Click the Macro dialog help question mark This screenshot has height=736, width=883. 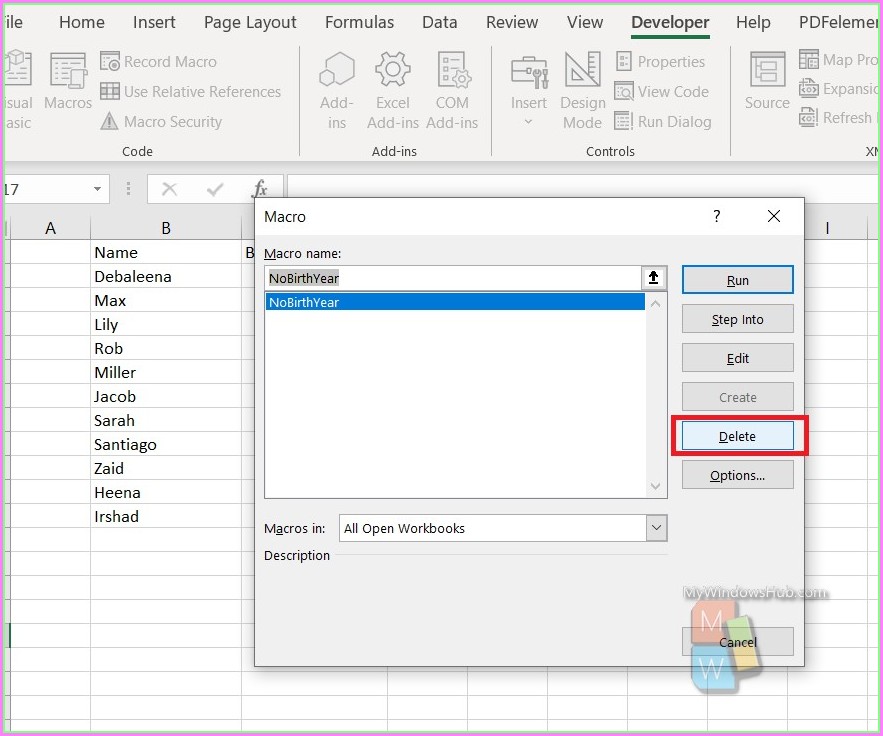[716, 216]
